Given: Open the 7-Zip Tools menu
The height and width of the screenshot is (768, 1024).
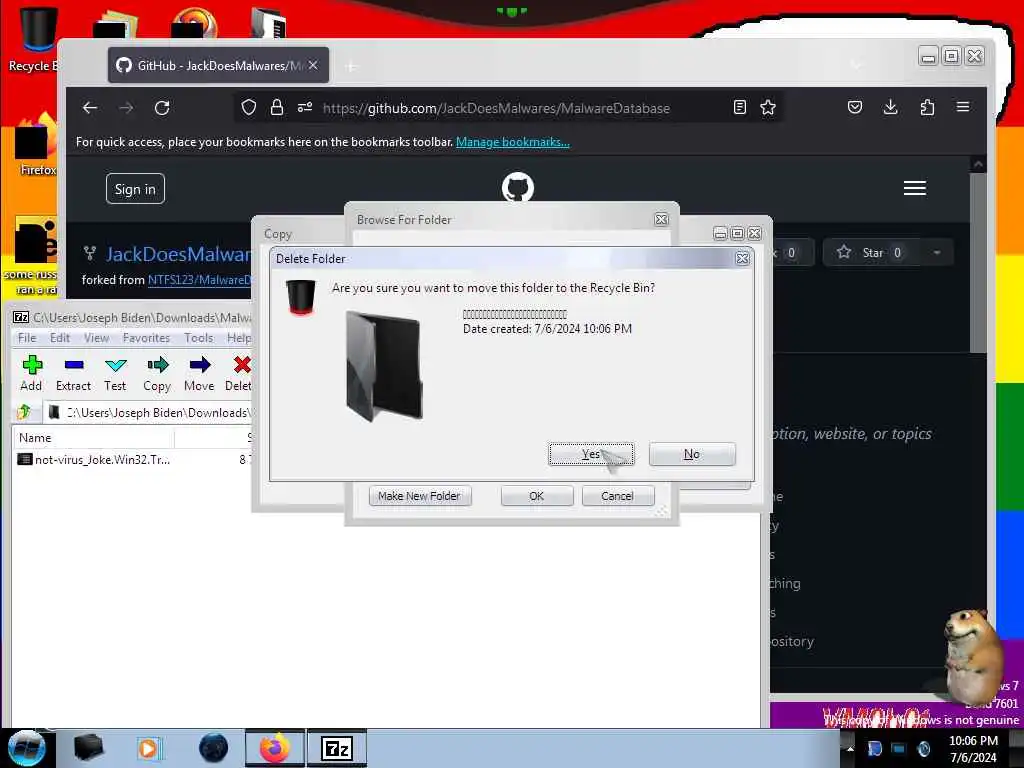Looking at the screenshot, I should [199, 338].
